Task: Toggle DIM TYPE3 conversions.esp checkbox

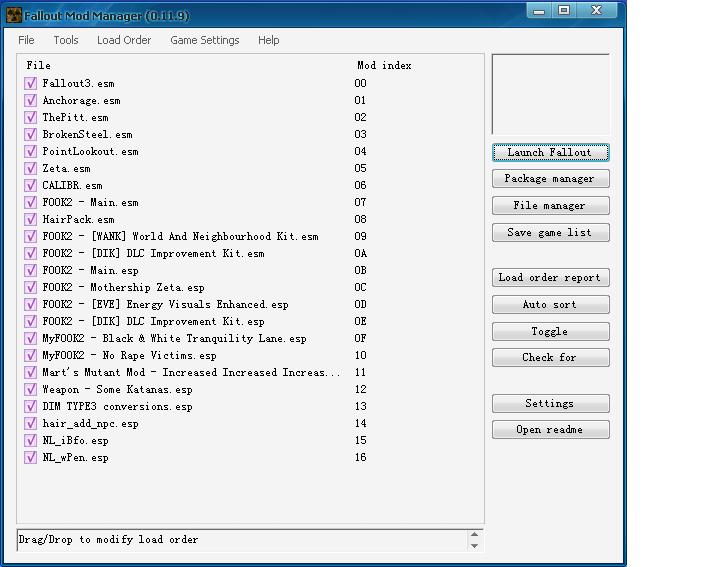Action: pyautogui.click(x=30, y=406)
